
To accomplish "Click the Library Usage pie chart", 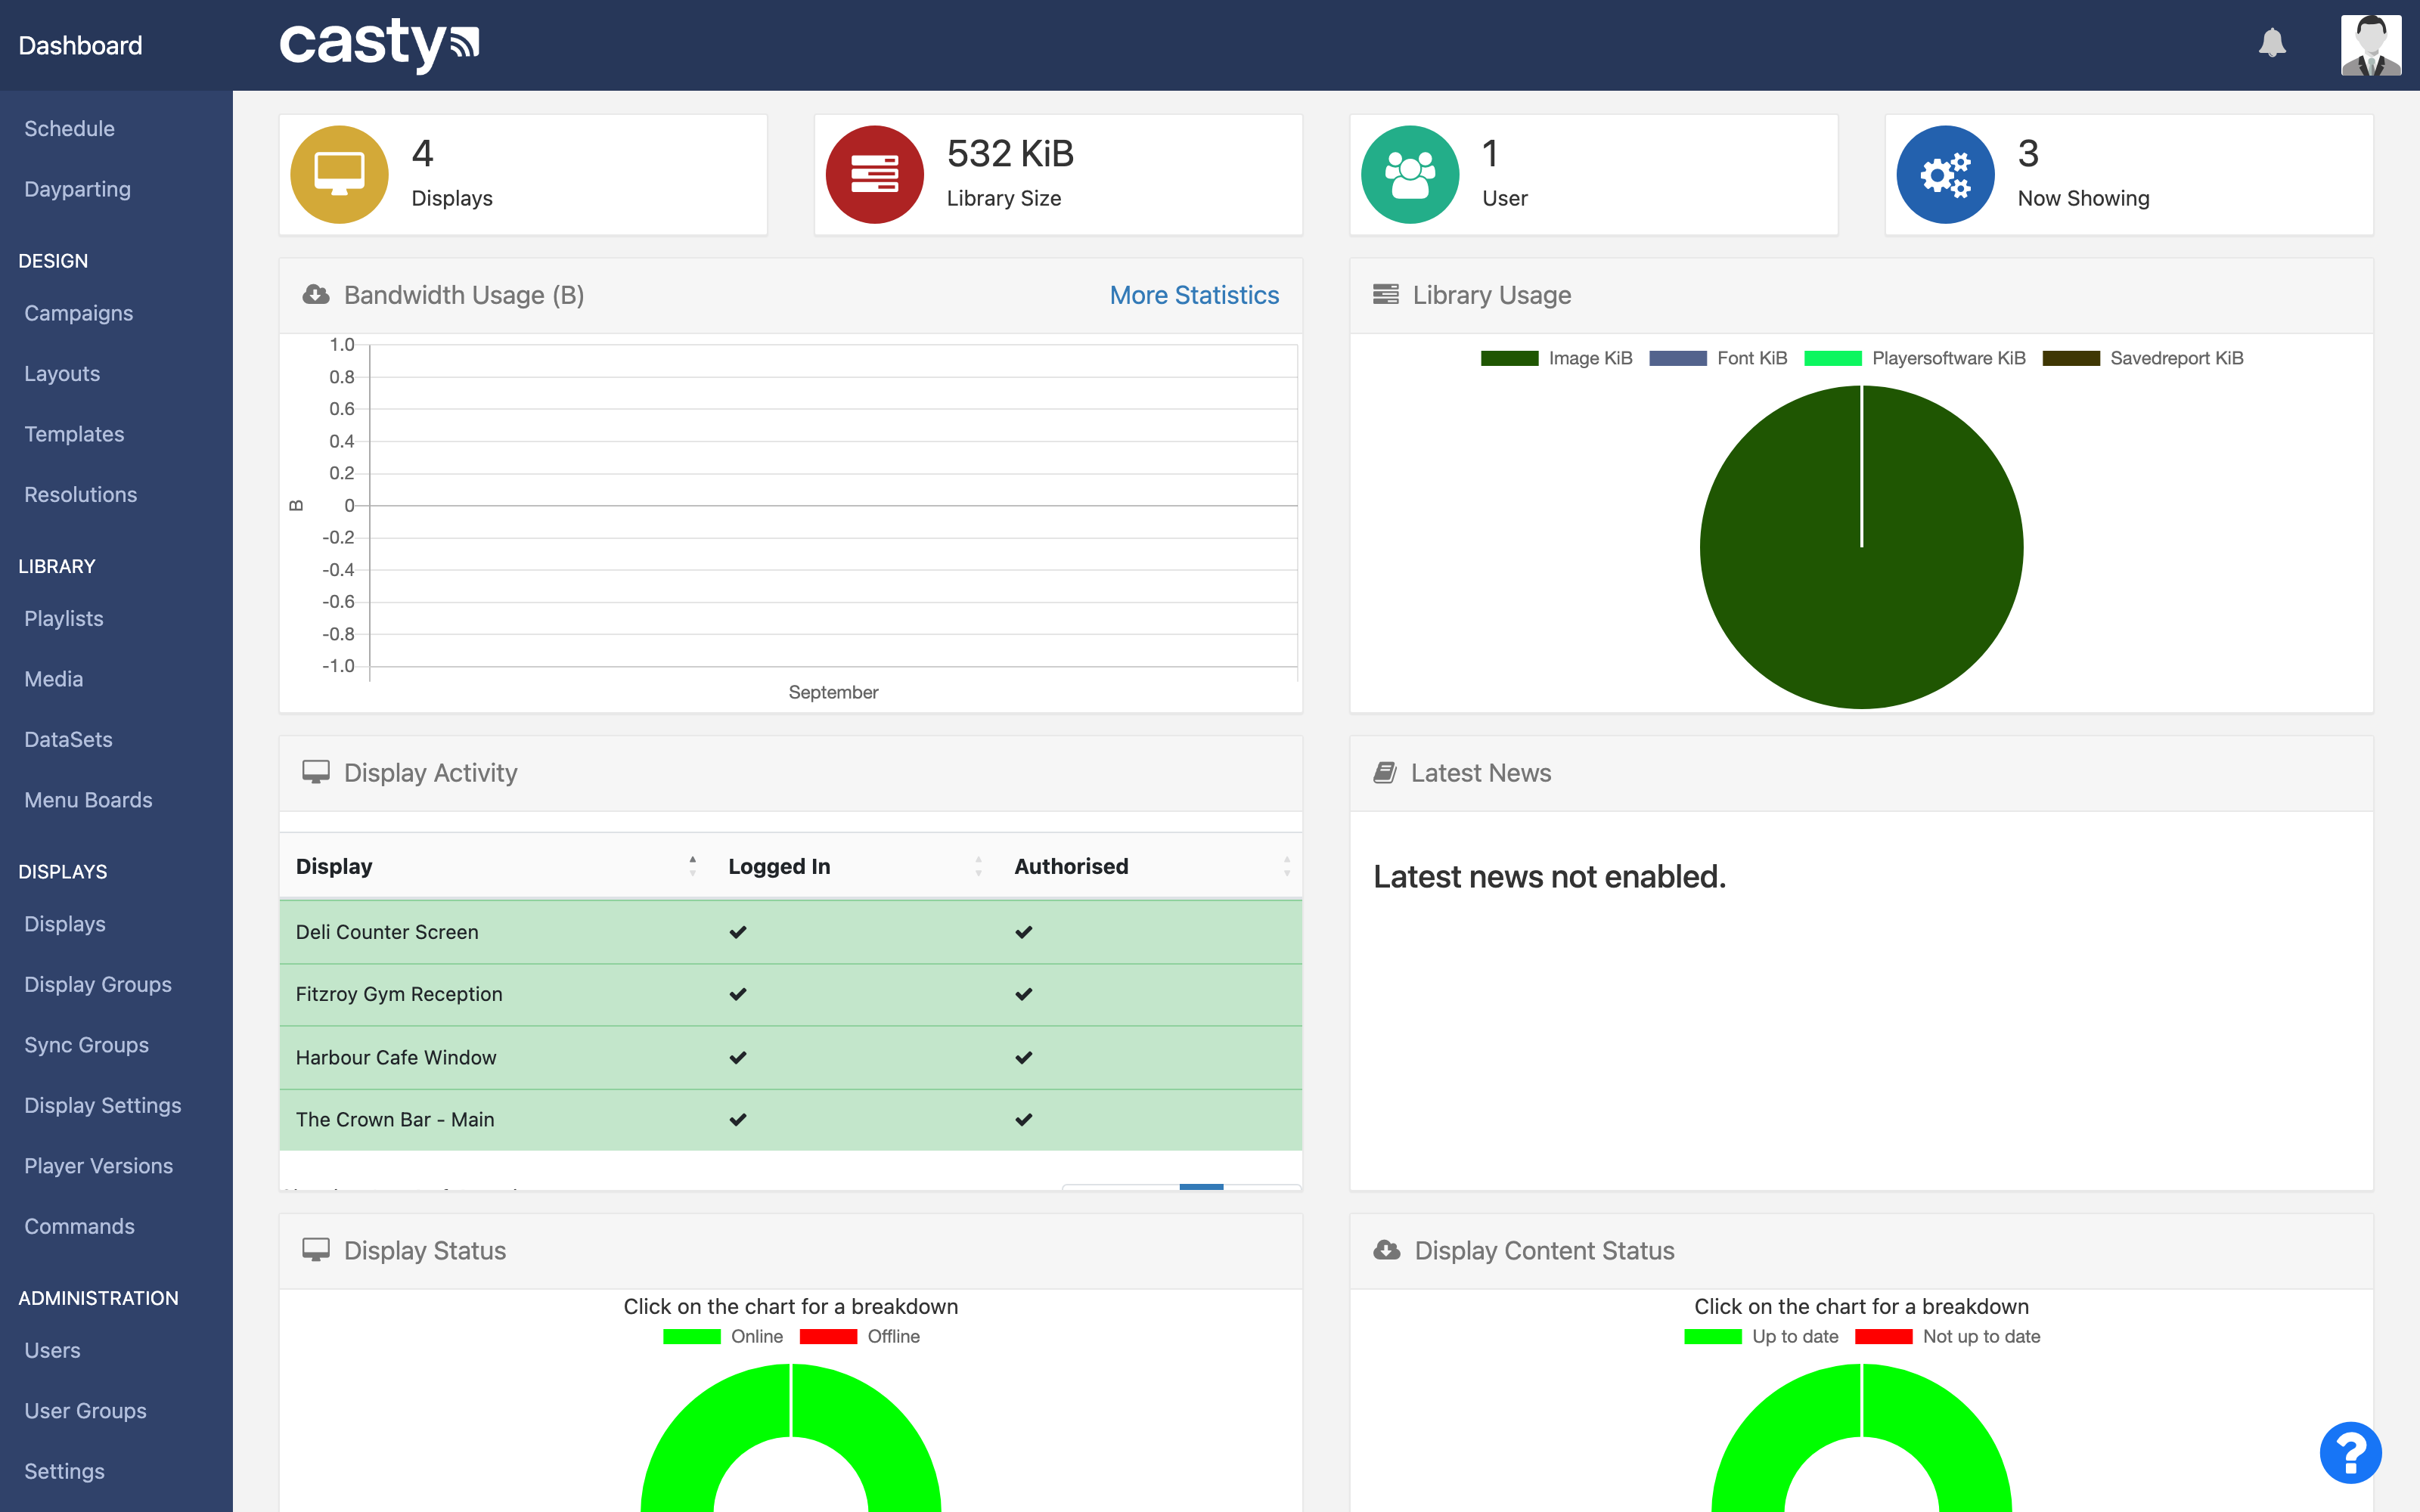I will click(x=1861, y=547).
